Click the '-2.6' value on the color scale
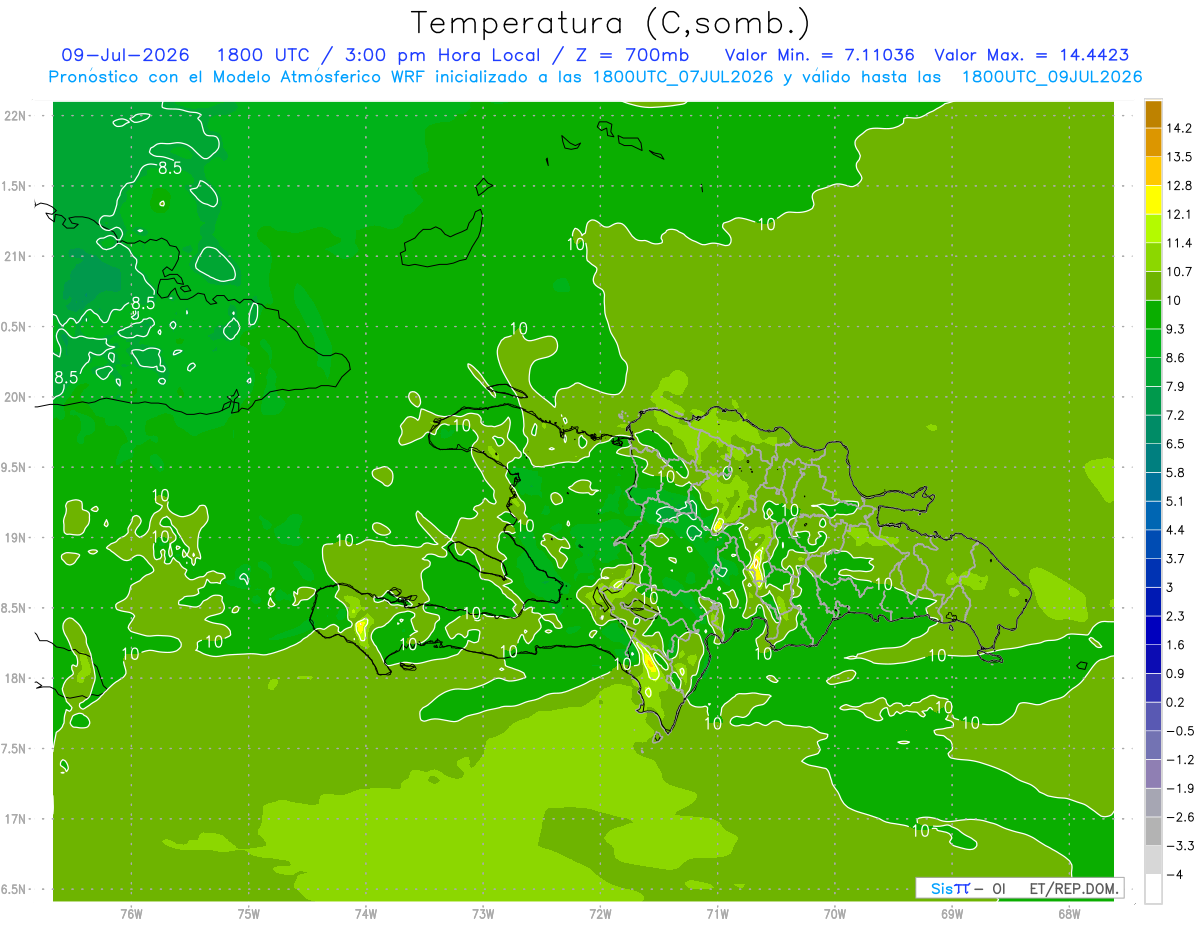The image size is (1200, 927). [x=1180, y=817]
